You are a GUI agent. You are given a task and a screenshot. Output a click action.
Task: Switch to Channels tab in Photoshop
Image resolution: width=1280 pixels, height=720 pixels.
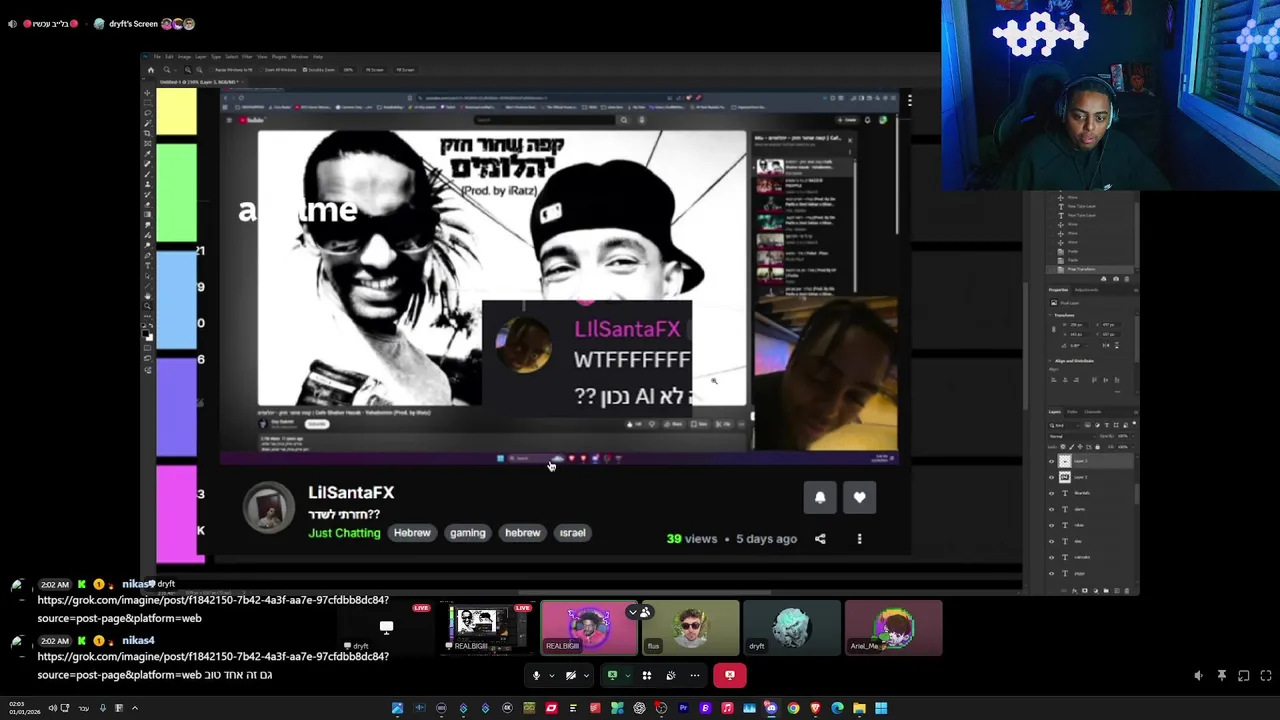(x=1093, y=411)
